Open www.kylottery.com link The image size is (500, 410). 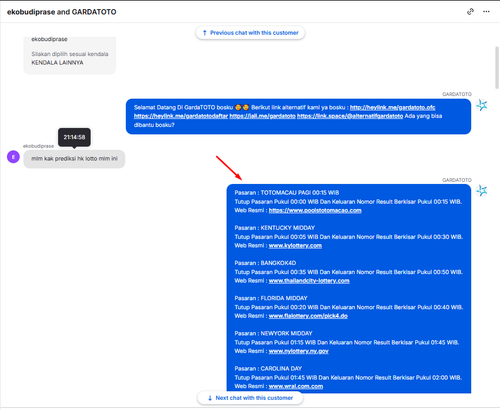pyautogui.click(x=295, y=246)
